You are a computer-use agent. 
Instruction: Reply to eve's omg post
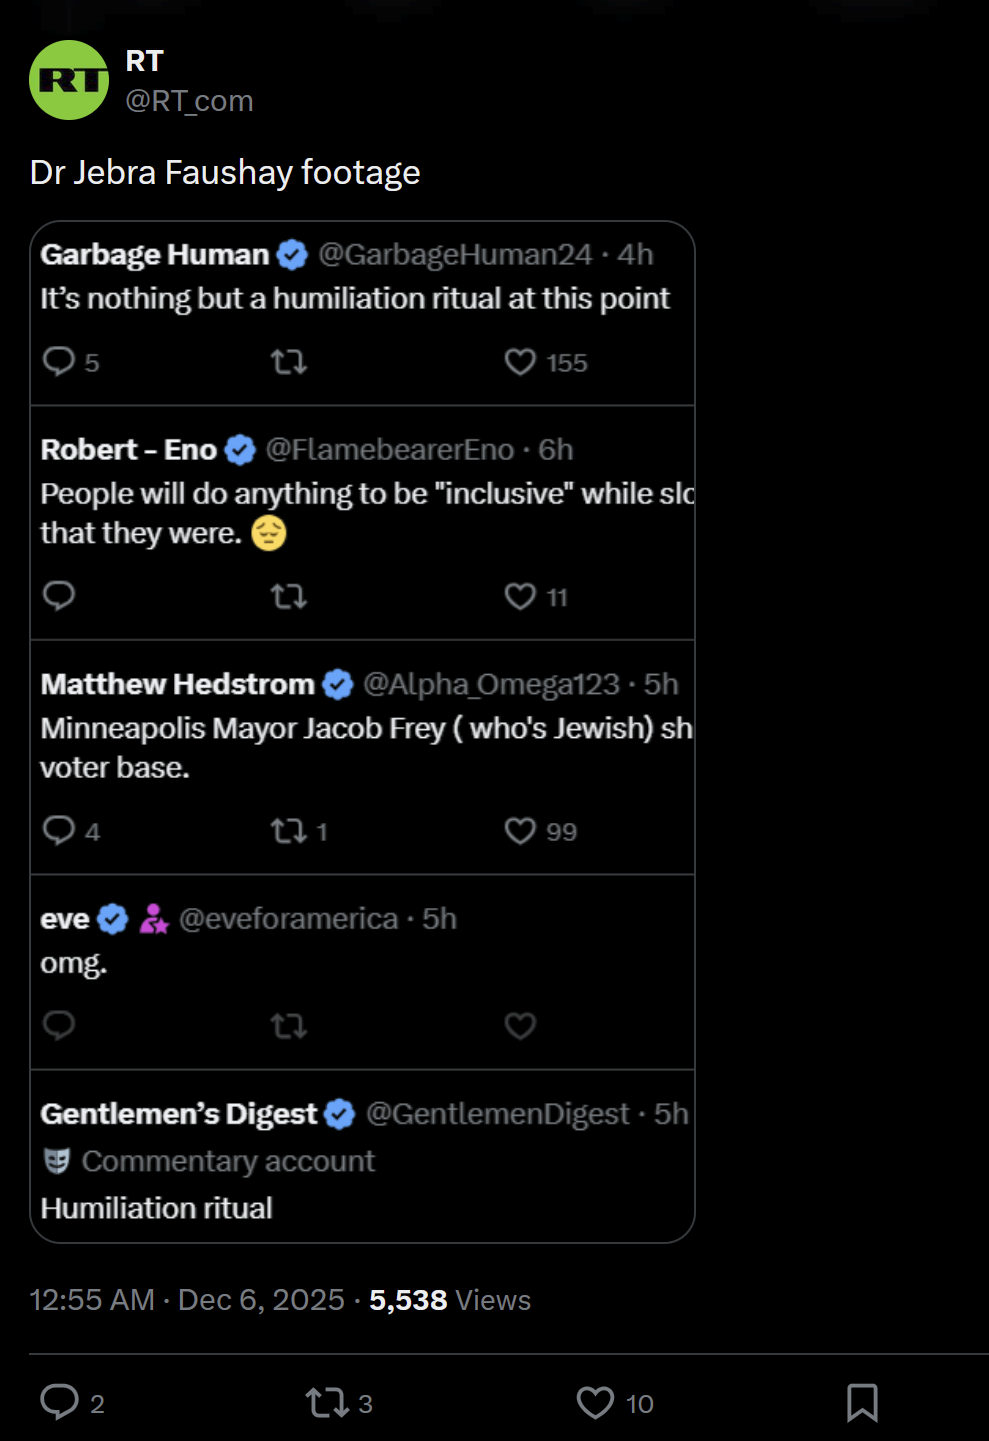tap(59, 1025)
